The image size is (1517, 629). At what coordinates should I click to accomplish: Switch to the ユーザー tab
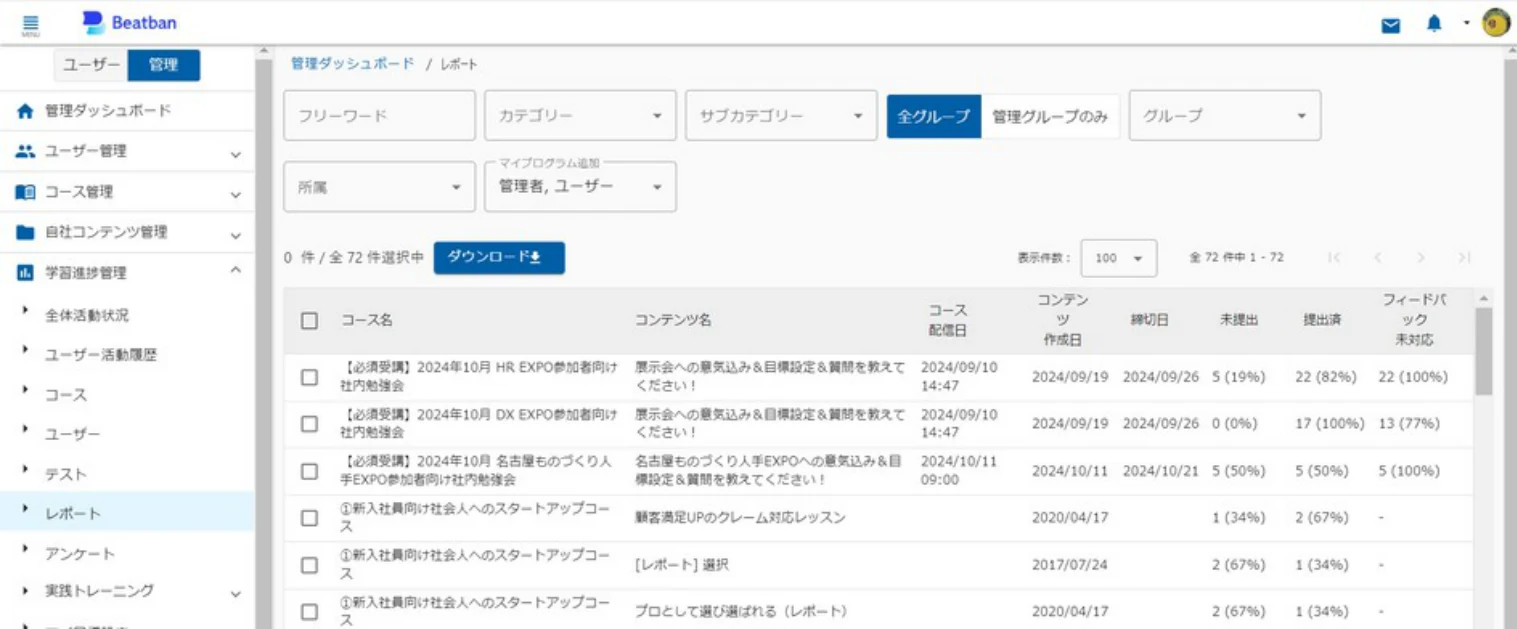click(91, 65)
